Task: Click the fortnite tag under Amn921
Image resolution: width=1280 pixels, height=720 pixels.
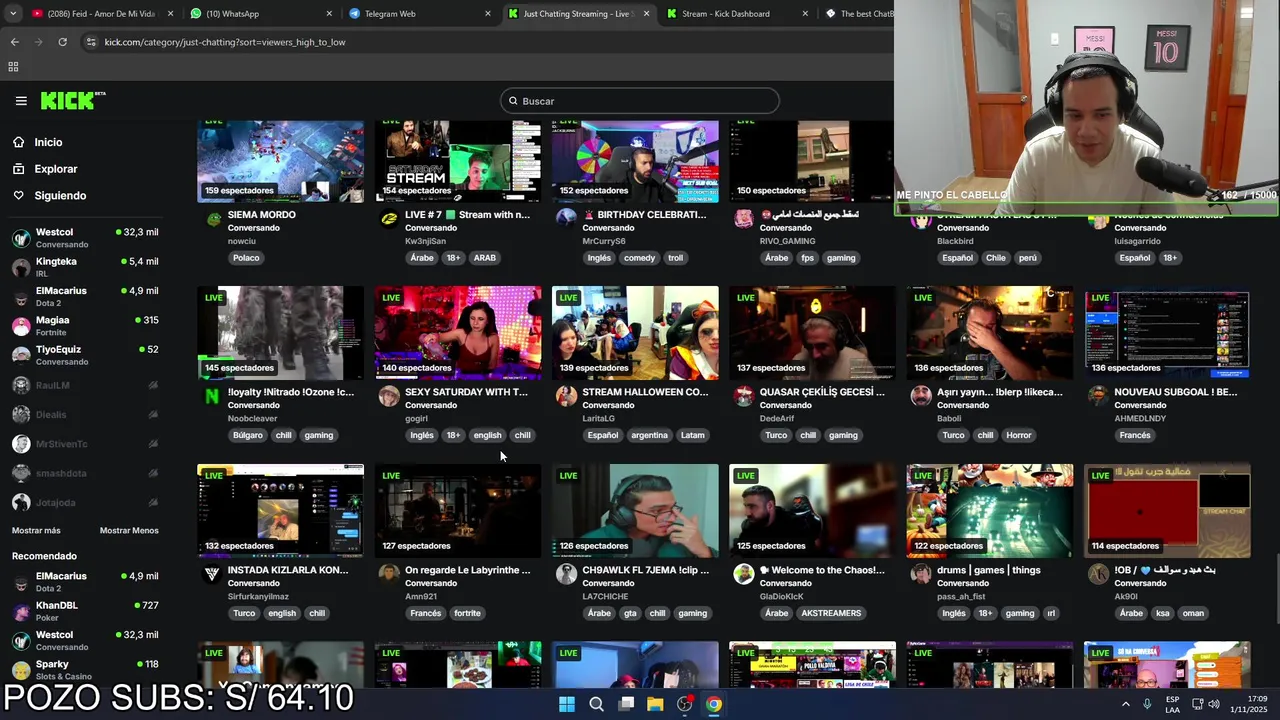Action: click(467, 613)
